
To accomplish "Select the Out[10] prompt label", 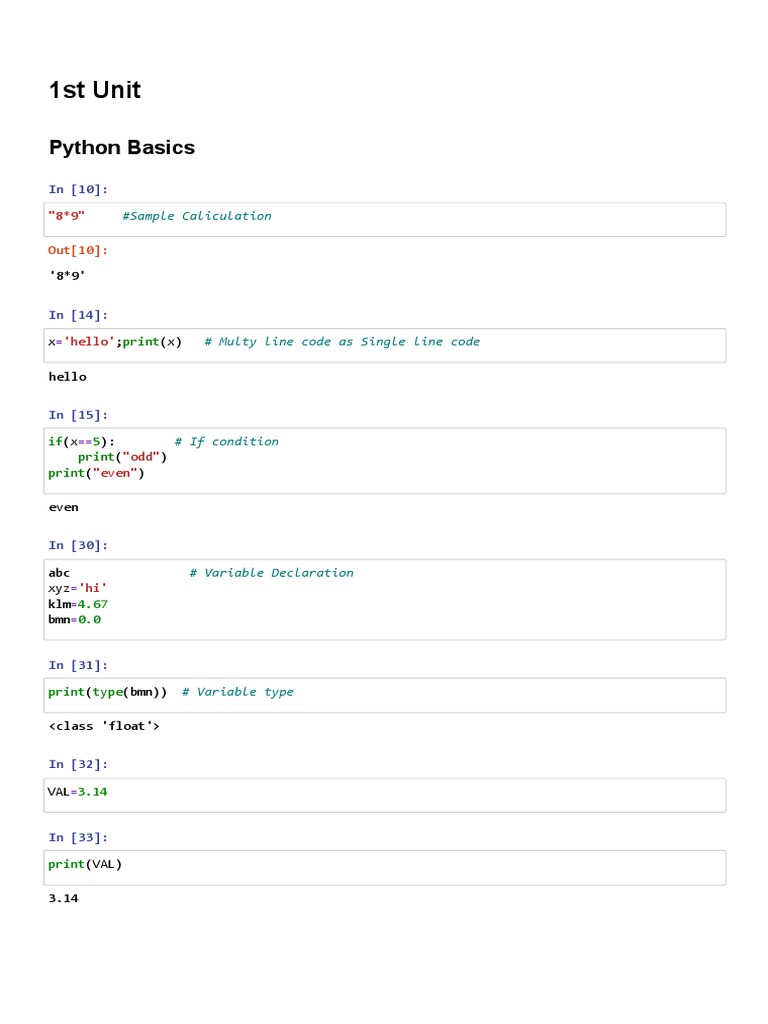I will (x=78, y=250).
